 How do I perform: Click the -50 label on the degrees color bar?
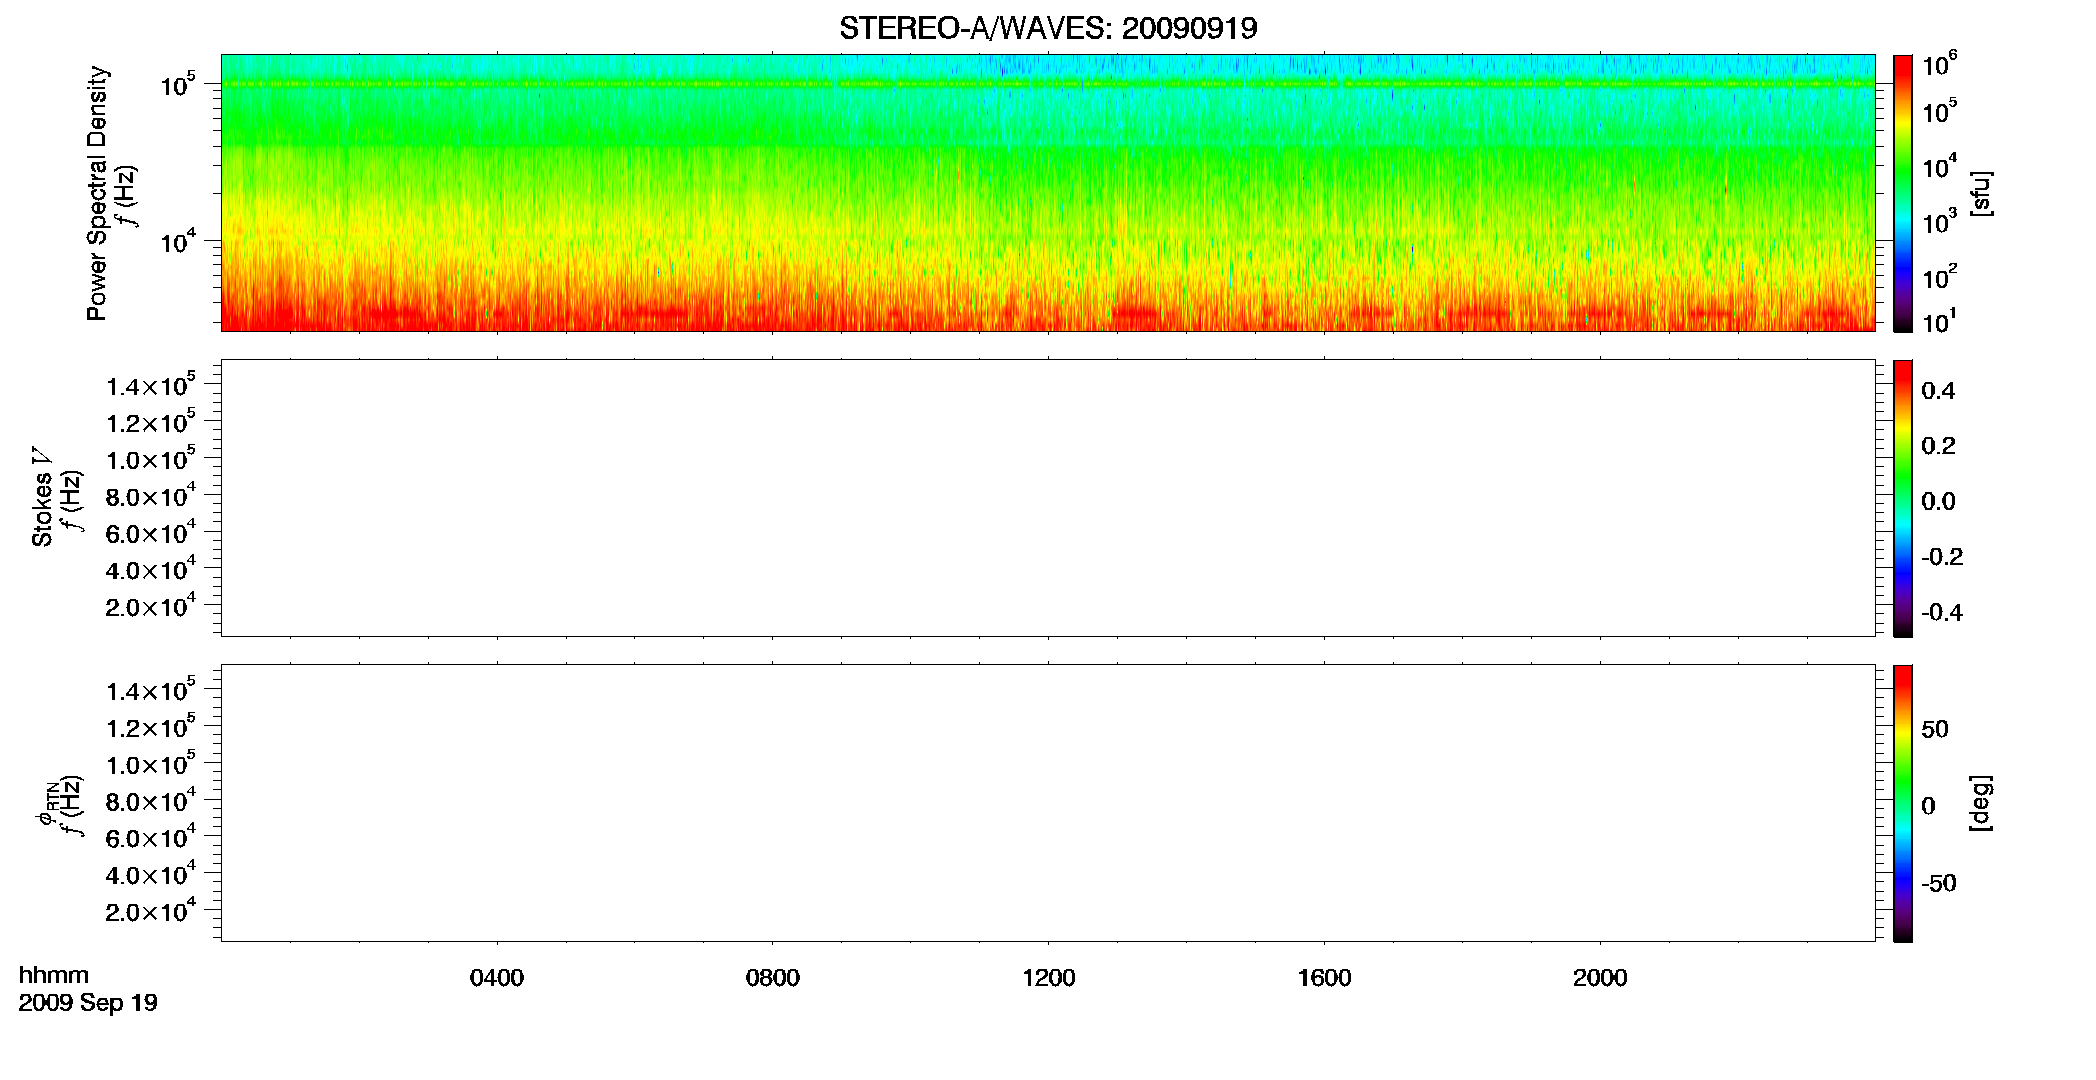[1939, 884]
